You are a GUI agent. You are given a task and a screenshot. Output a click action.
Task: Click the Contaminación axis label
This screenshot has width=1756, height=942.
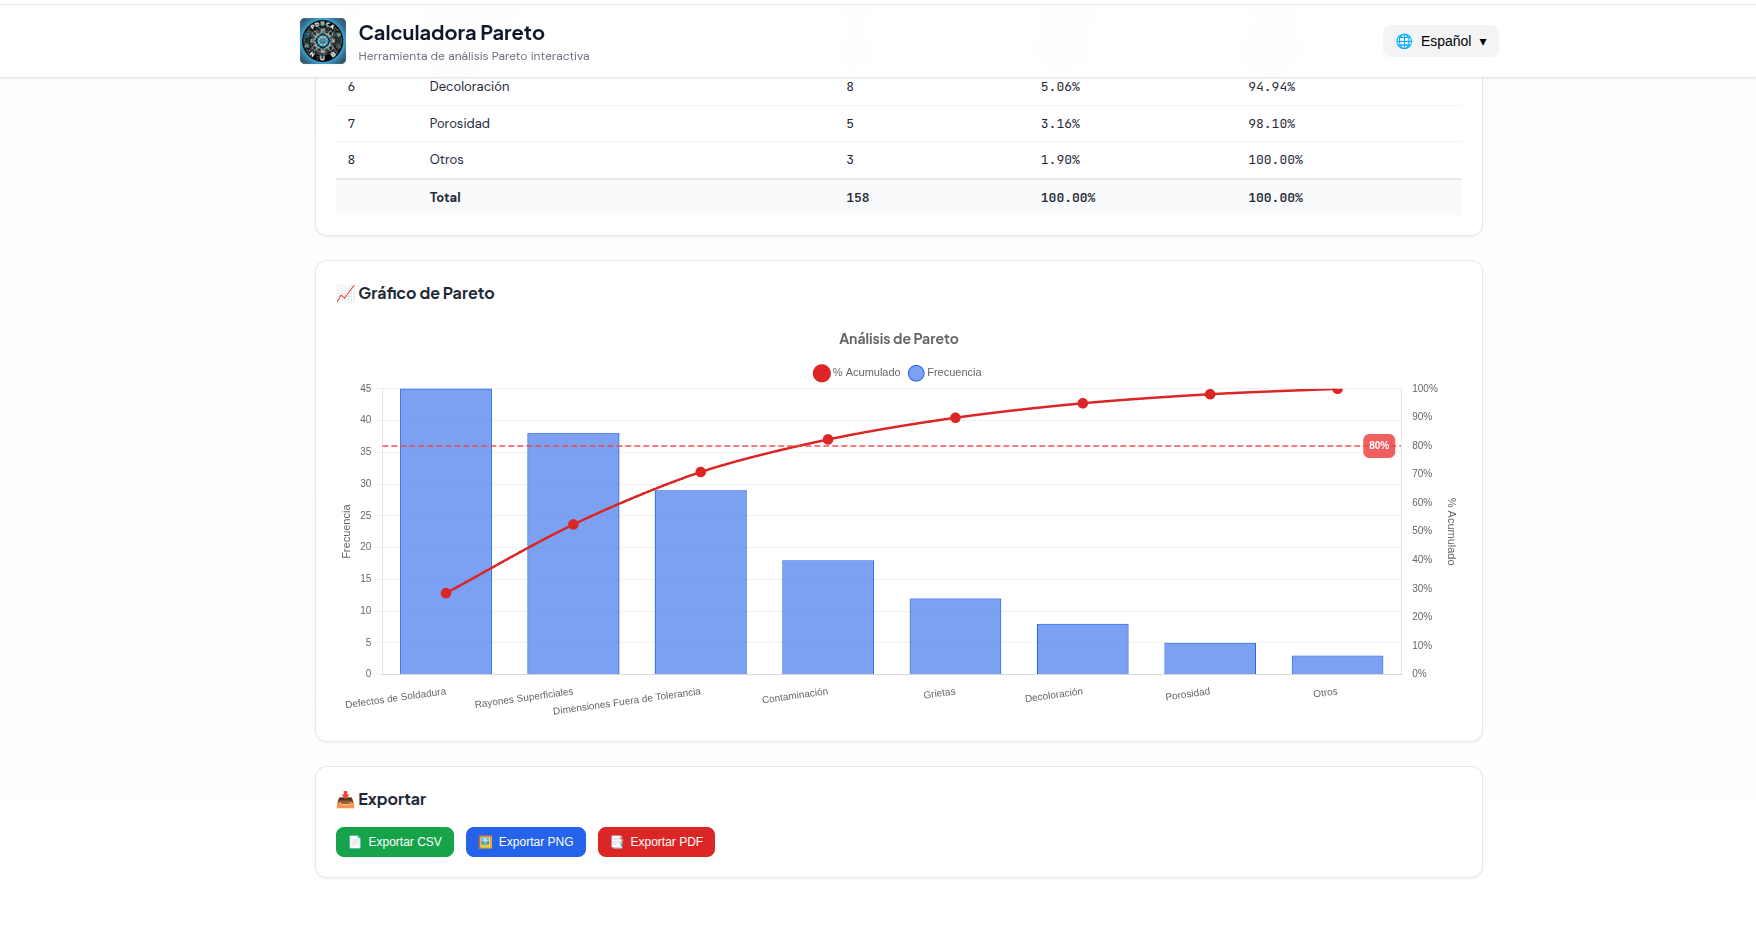(795, 695)
